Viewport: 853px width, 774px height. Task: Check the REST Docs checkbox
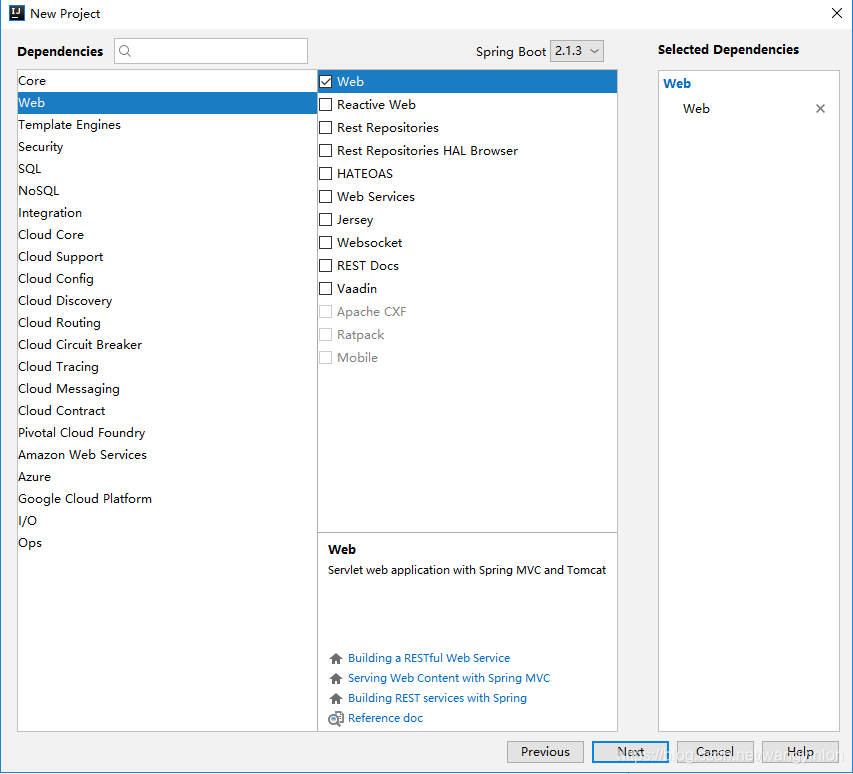point(325,265)
